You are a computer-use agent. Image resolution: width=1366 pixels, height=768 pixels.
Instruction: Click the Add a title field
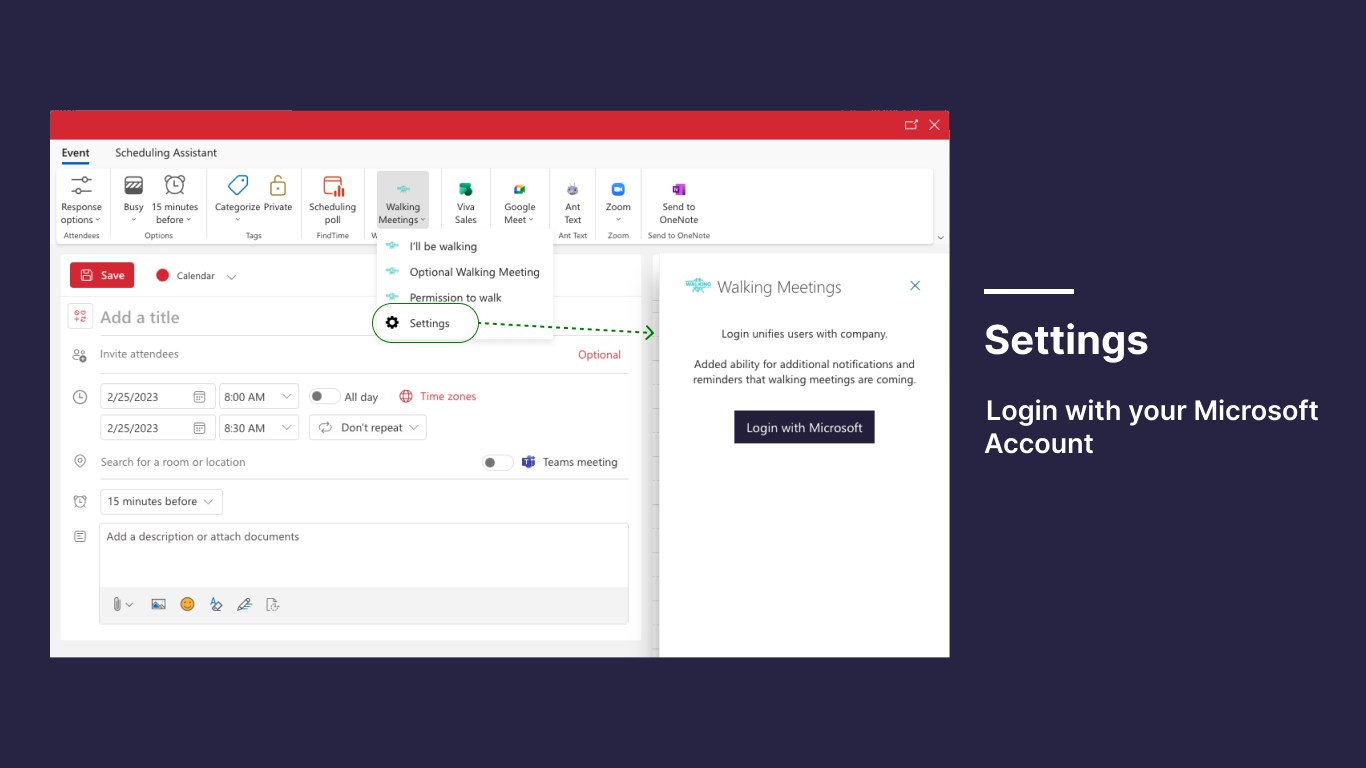point(364,317)
